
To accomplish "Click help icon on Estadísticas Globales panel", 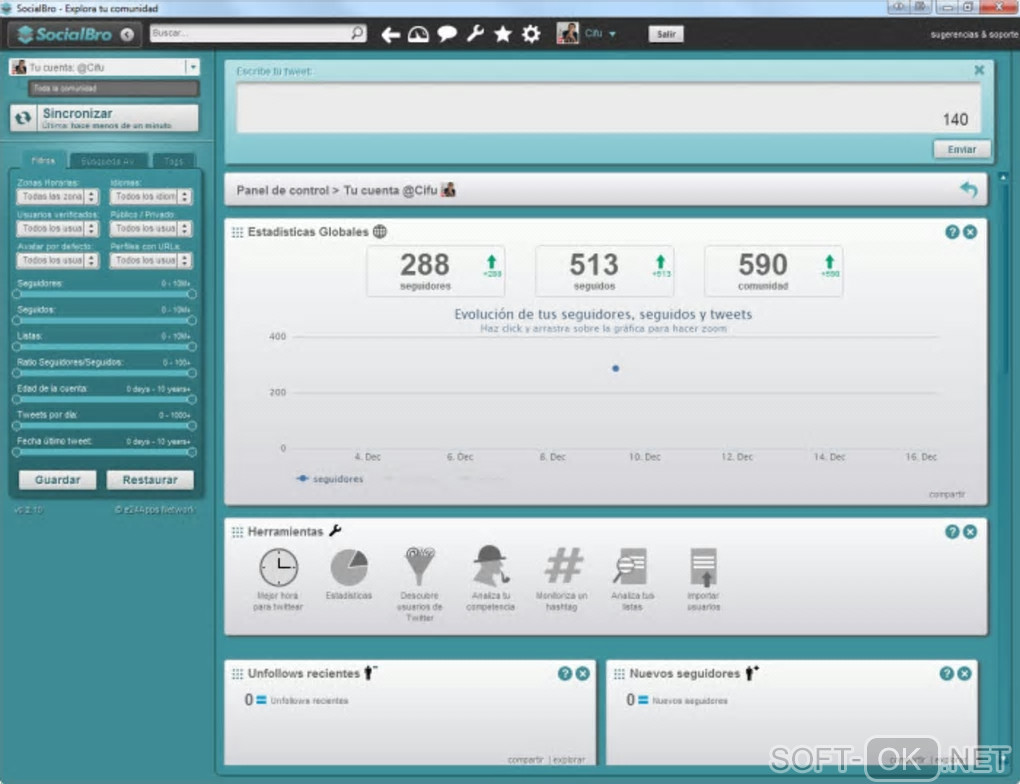I will pos(952,232).
